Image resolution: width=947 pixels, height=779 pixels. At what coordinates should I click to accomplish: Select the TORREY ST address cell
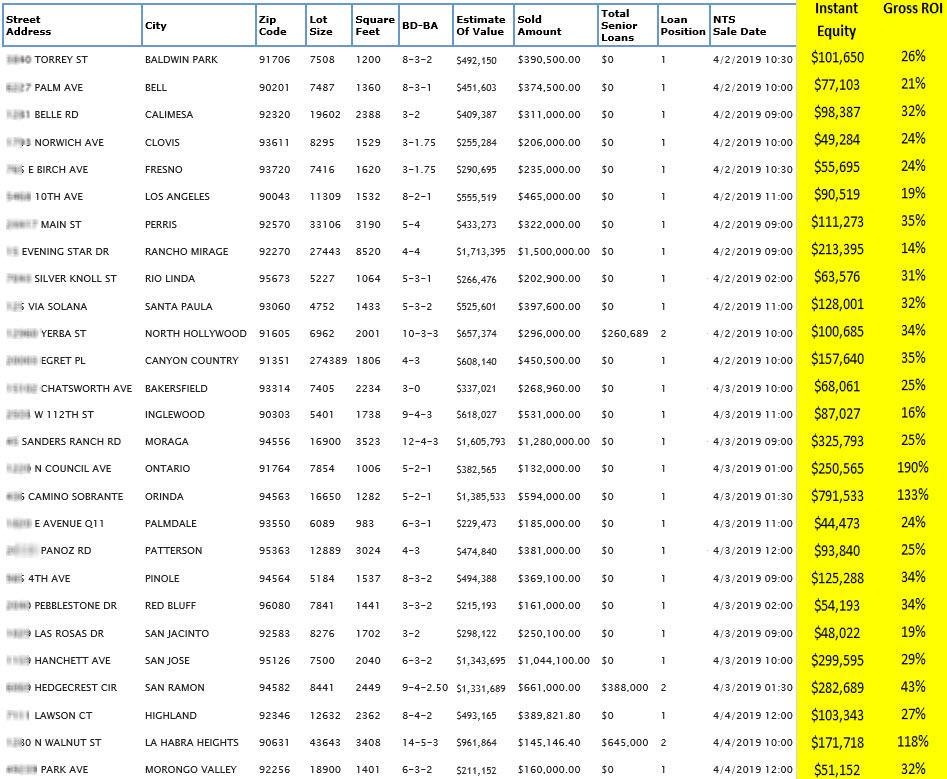(x=47, y=60)
